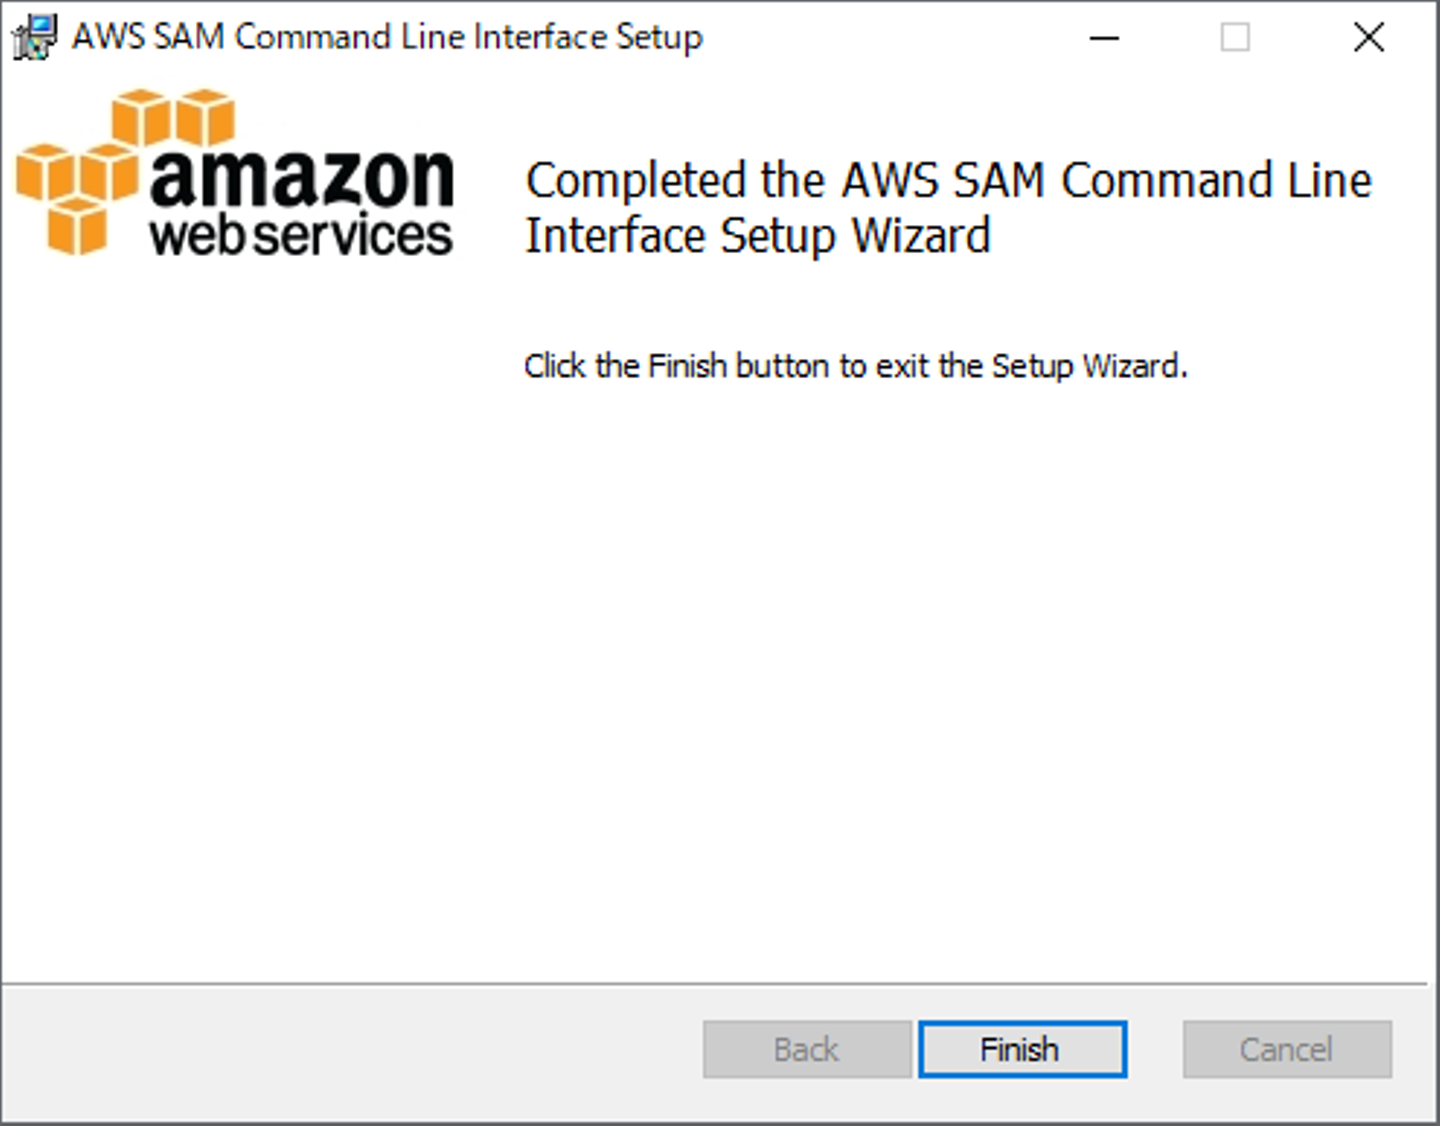The height and width of the screenshot is (1126, 1440).
Task: Click the "amazon" wordmark in the logo
Action: pos(302,178)
